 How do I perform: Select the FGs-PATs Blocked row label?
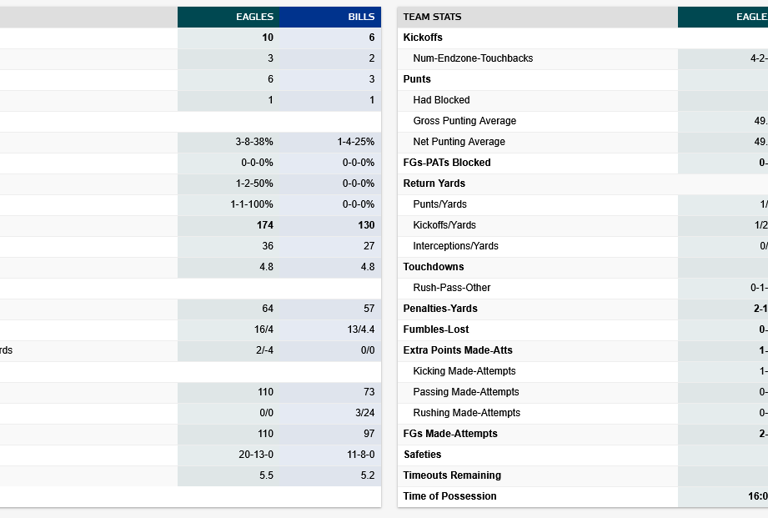pos(446,163)
